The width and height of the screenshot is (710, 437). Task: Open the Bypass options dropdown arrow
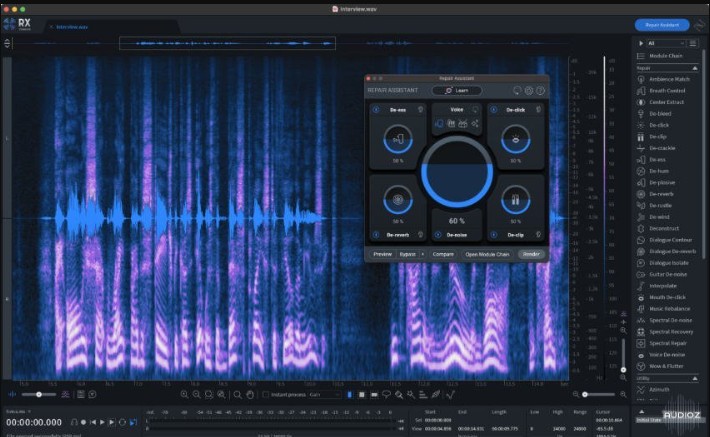[x=423, y=254]
